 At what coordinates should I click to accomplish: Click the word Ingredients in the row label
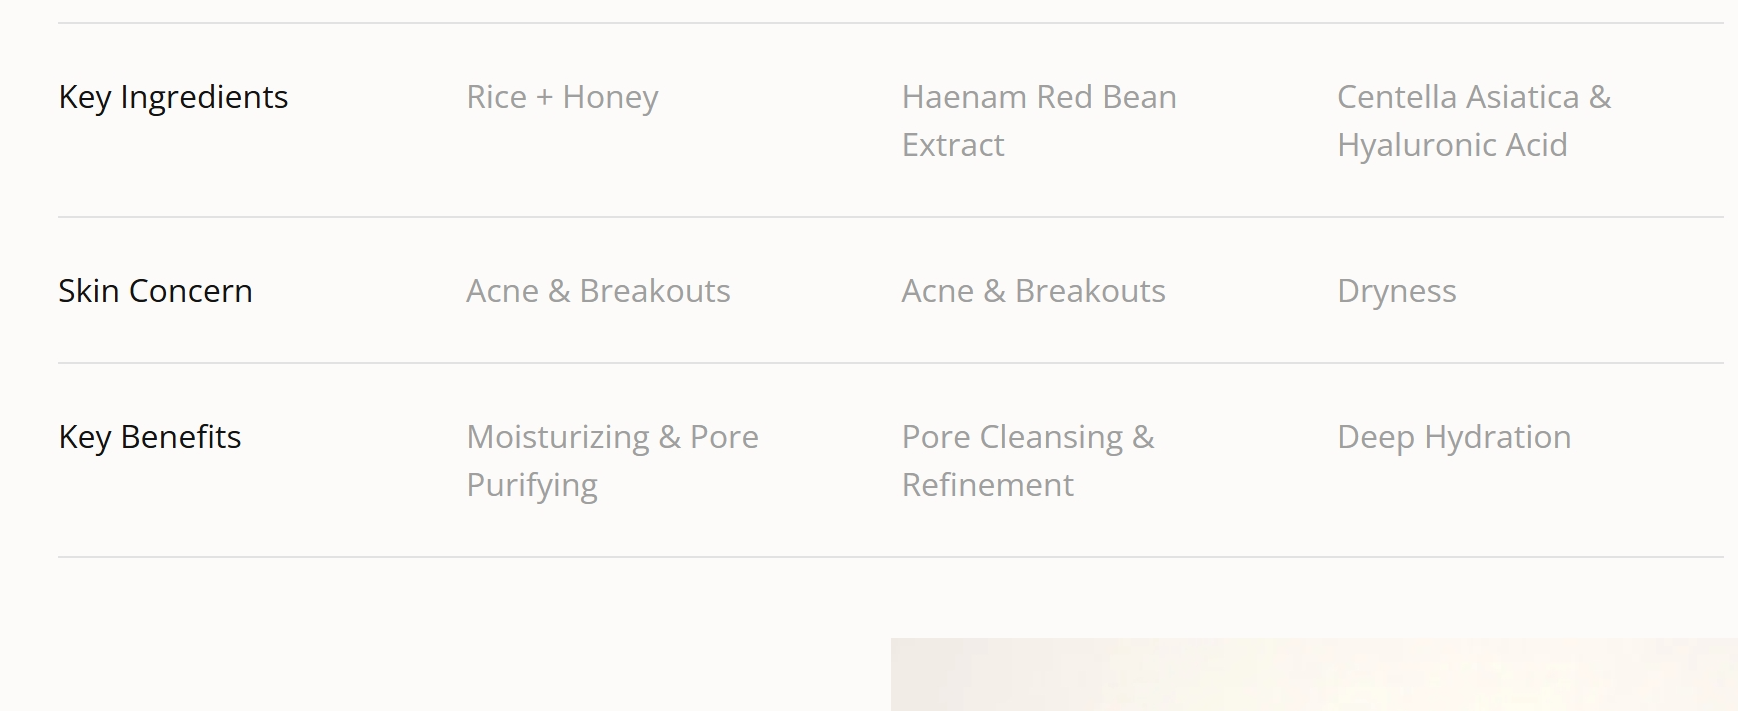tap(204, 97)
